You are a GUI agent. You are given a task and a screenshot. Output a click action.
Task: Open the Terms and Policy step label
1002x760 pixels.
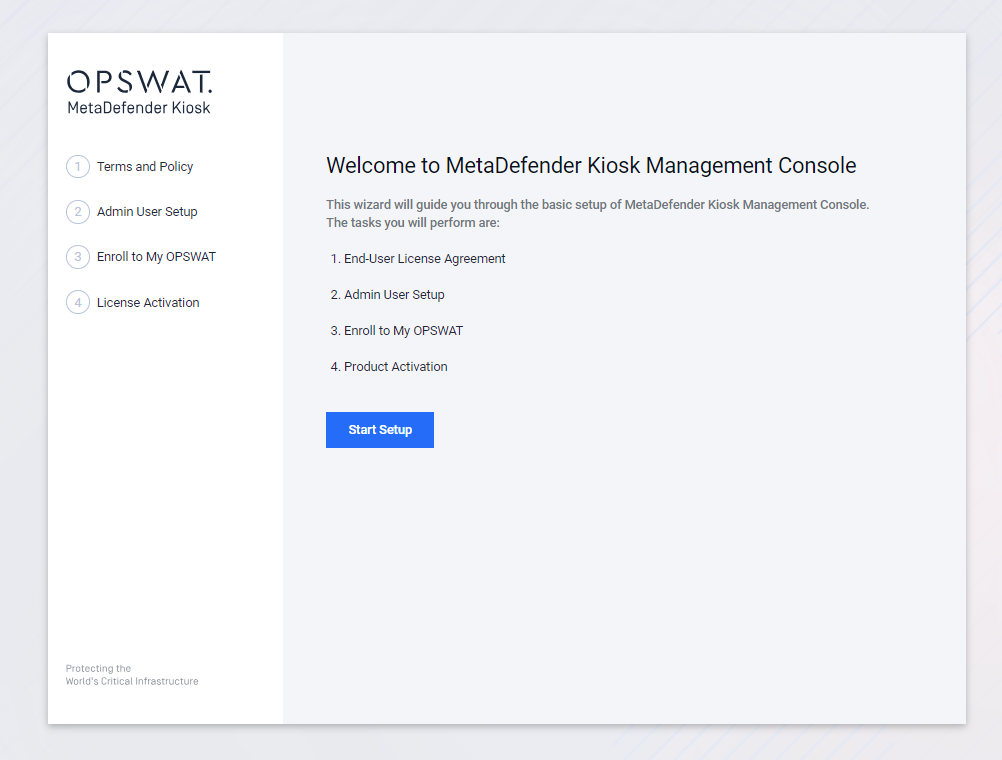(x=145, y=167)
